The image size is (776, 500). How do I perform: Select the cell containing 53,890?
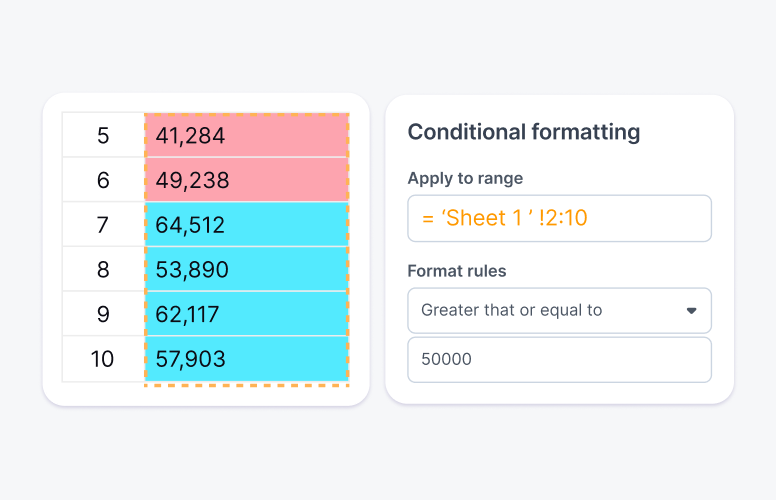click(246, 270)
